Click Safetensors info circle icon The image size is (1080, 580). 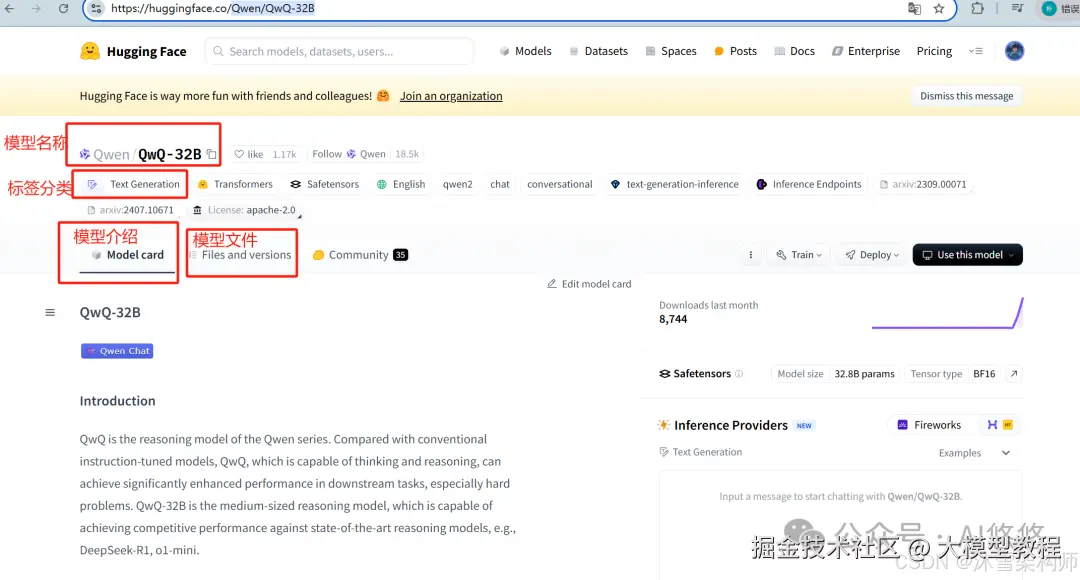739,373
